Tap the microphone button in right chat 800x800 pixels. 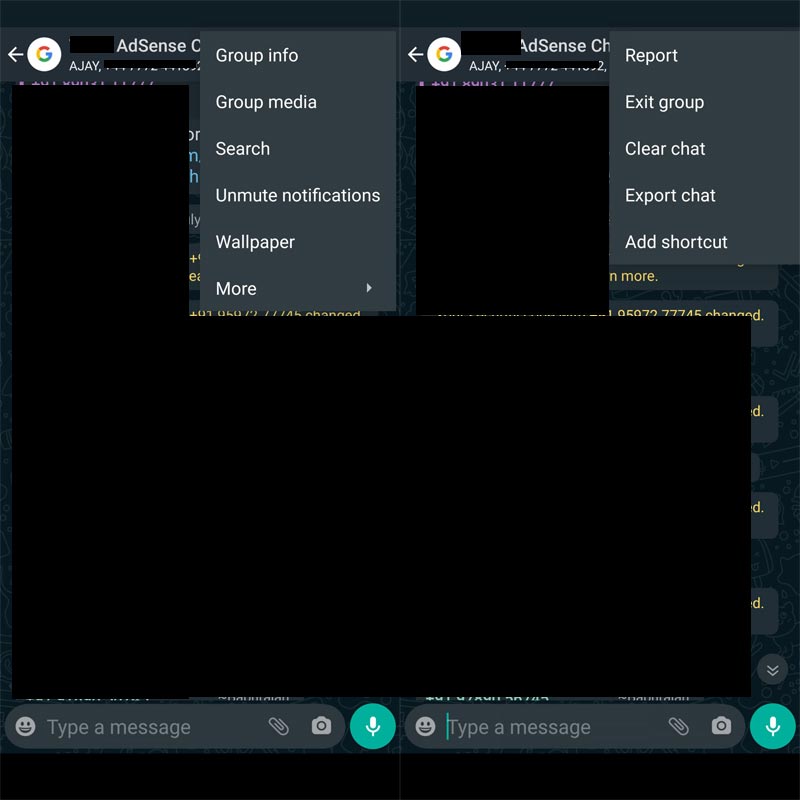point(773,726)
